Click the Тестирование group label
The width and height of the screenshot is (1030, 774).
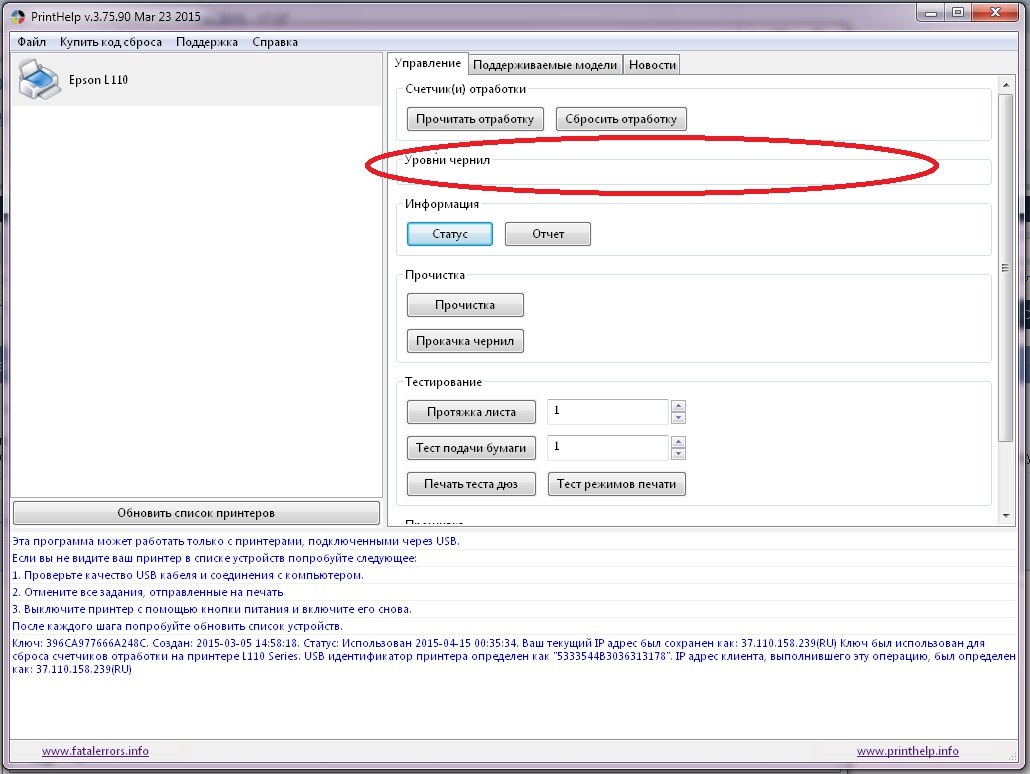pos(443,382)
